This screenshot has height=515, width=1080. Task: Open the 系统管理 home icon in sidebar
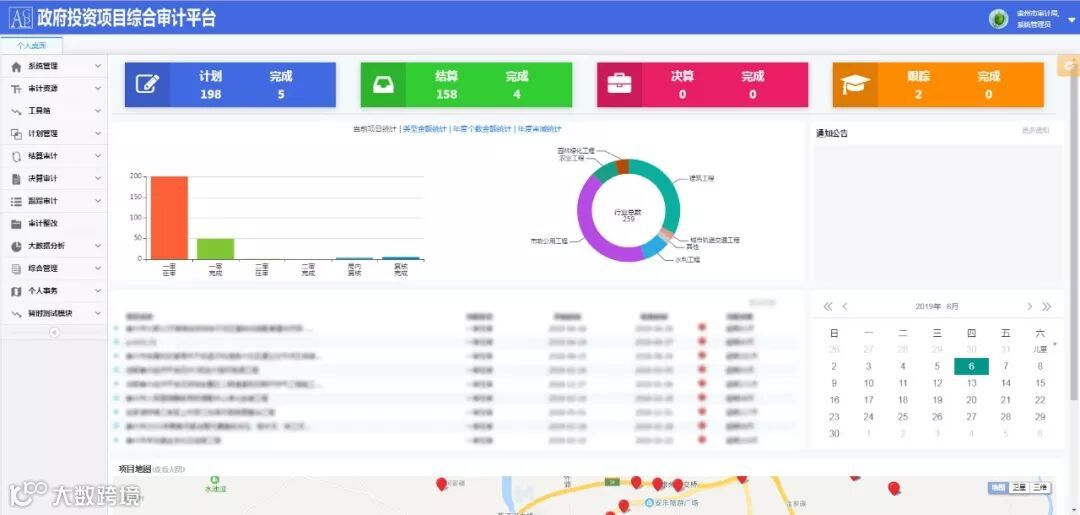pyautogui.click(x=17, y=66)
